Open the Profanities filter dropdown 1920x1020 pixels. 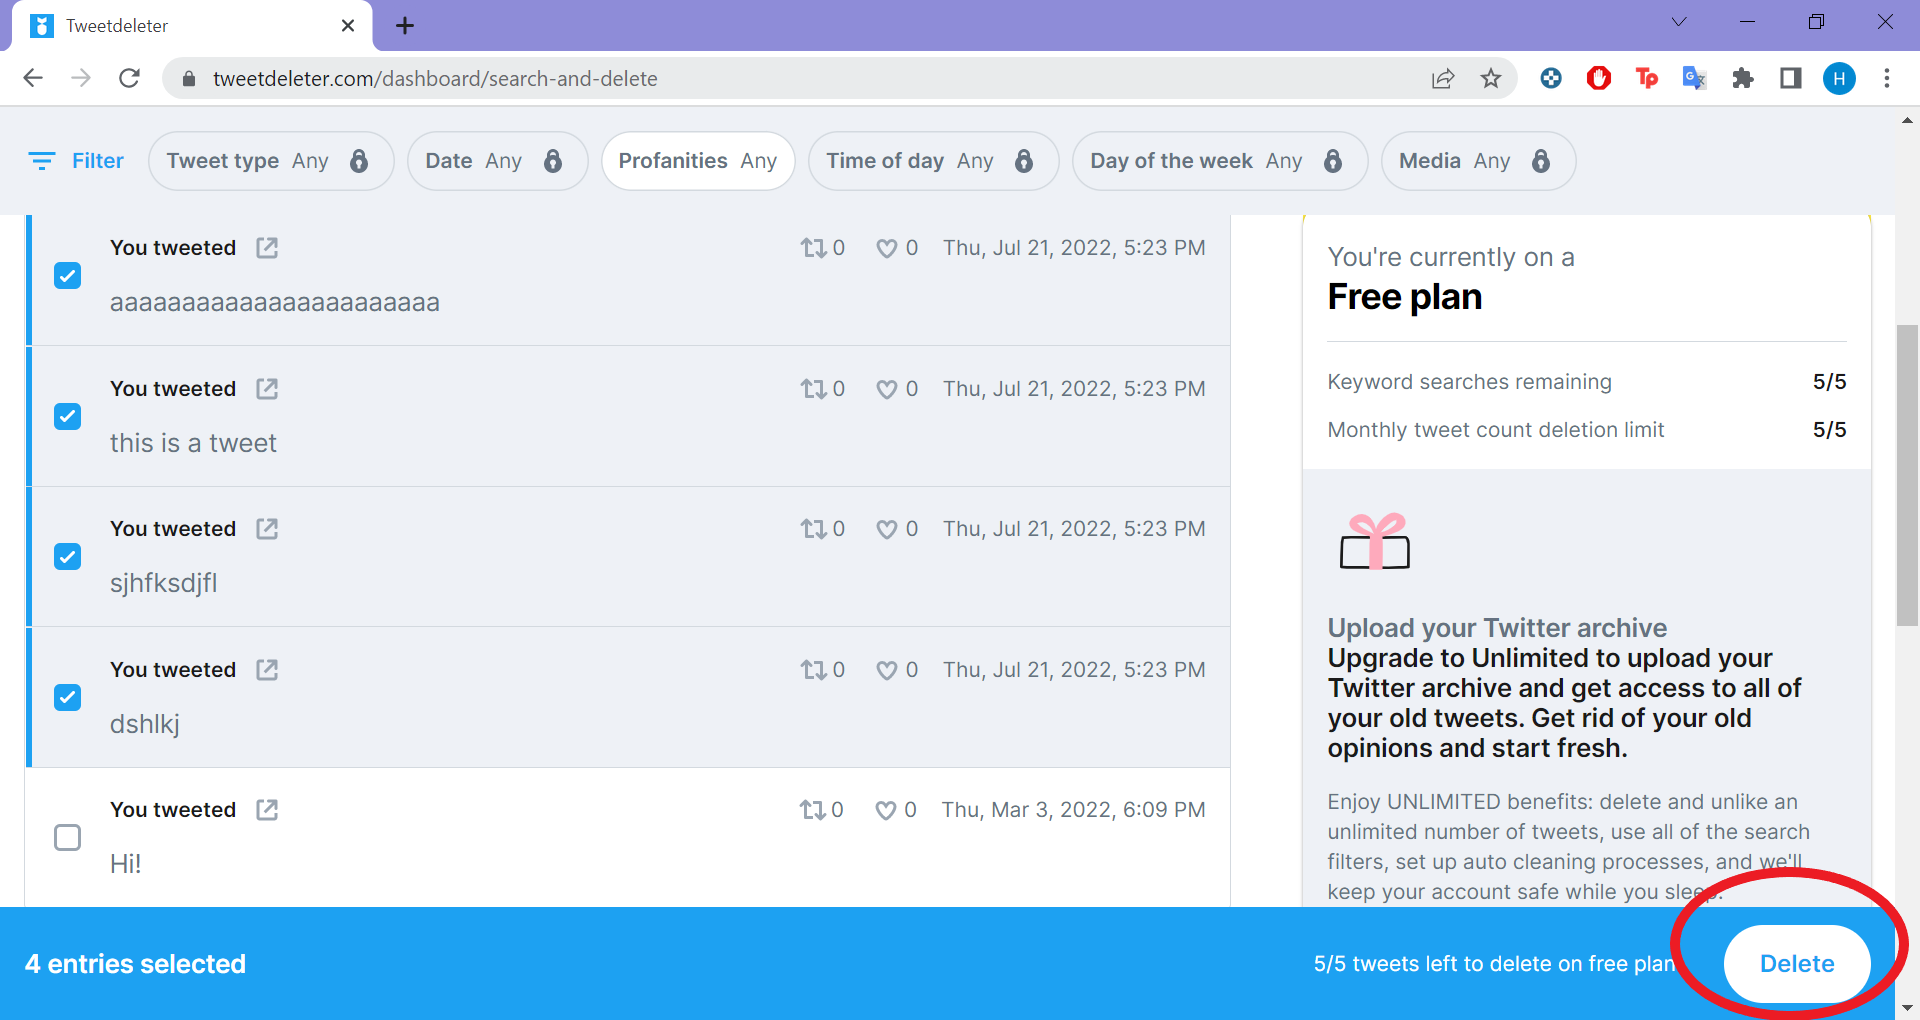pyautogui.click(x=698, y=161)
